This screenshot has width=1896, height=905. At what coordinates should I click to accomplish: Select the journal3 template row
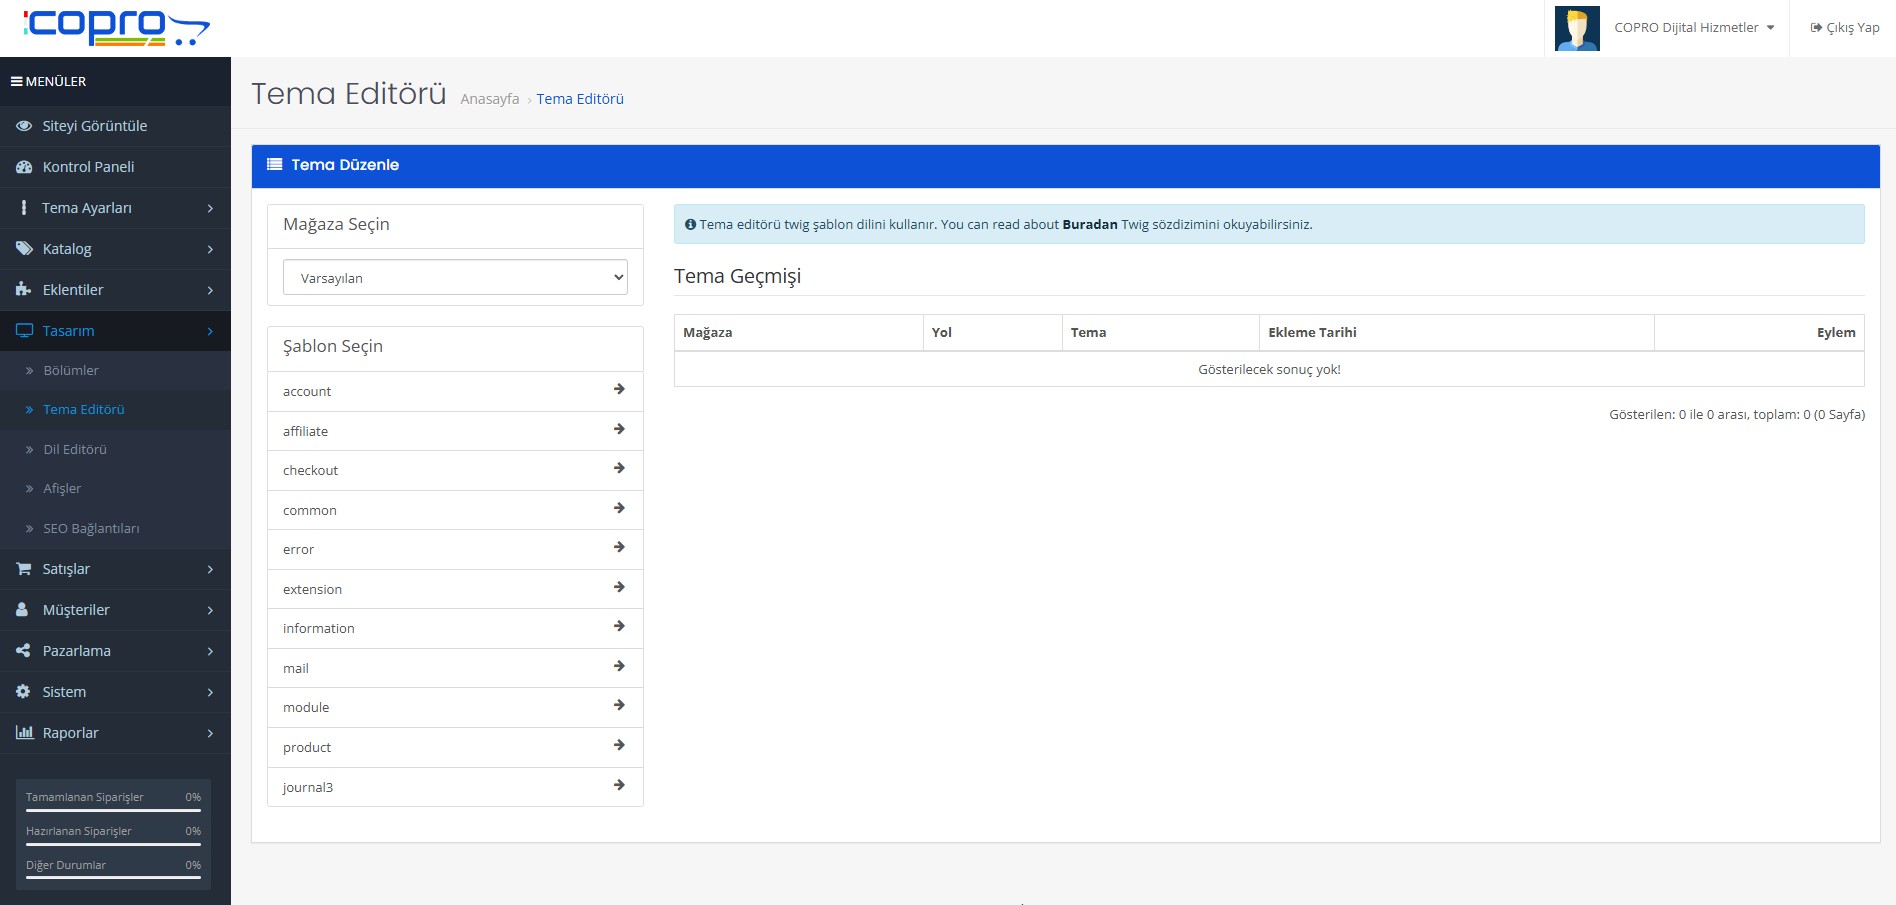click(455, 787)
